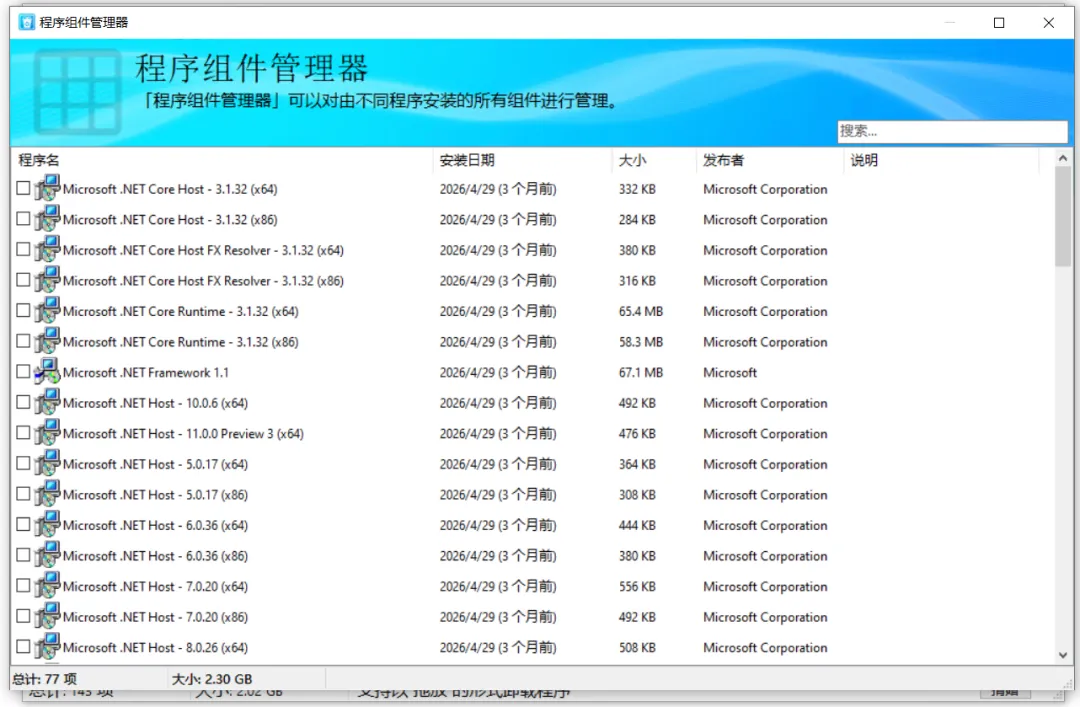Check .NET Core Runtime 3.1.32 (x64) box
Image resolution: width=1080 pixels, height=707 pixels.
(x=23, y=310)
